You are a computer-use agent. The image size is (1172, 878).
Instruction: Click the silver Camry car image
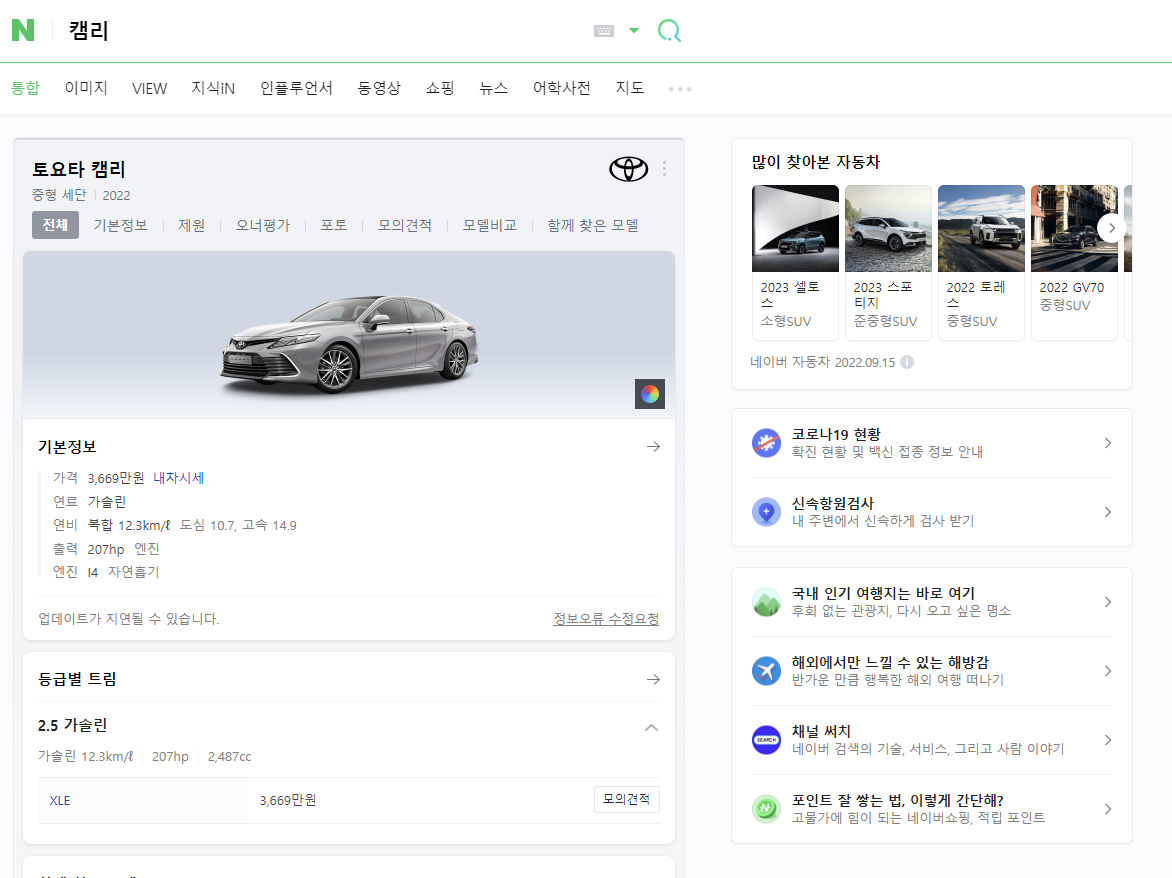349,343
